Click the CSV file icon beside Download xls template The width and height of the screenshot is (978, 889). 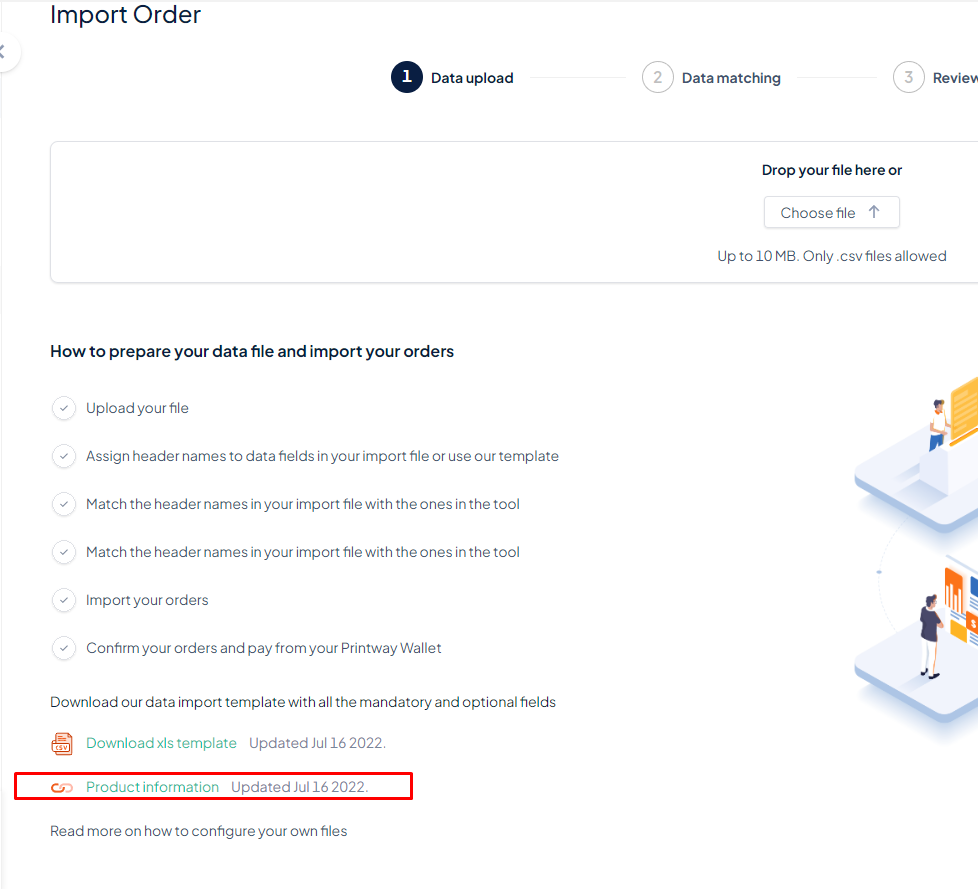tap(63, 743)
